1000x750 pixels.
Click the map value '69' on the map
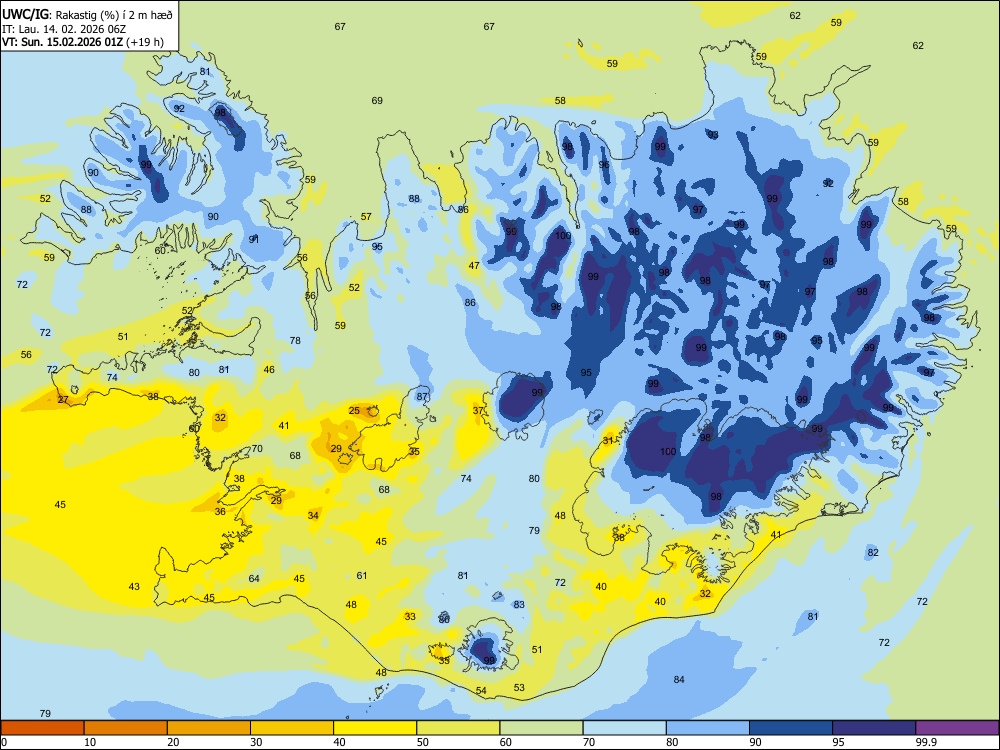pos(377,101)
